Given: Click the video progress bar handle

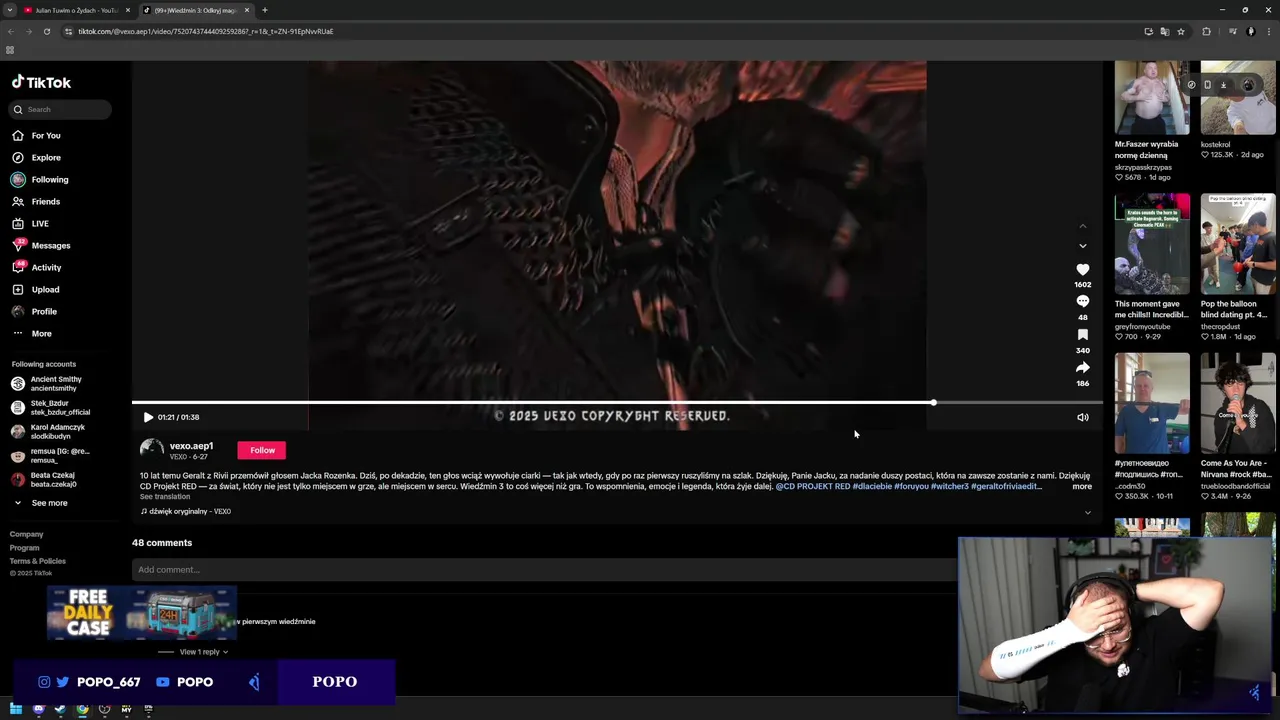Looking at the screenshot, I should click(933, 403).
